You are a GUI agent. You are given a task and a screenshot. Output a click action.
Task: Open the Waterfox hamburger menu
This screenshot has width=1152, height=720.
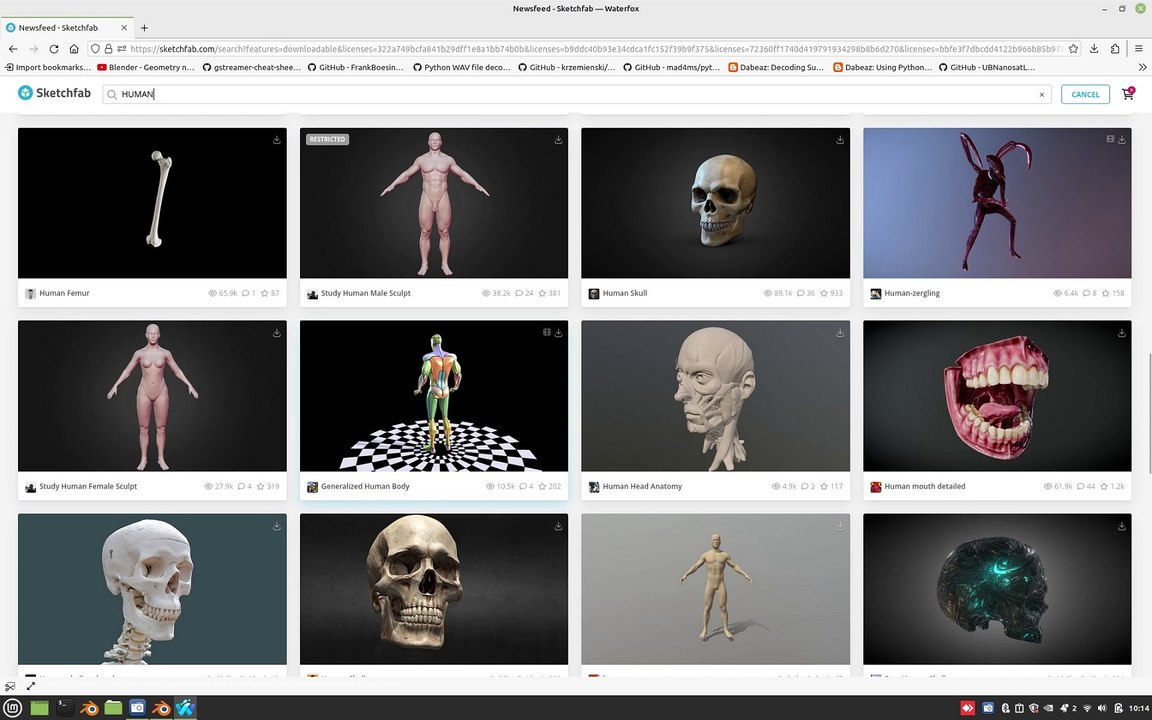click(1139, 49)
